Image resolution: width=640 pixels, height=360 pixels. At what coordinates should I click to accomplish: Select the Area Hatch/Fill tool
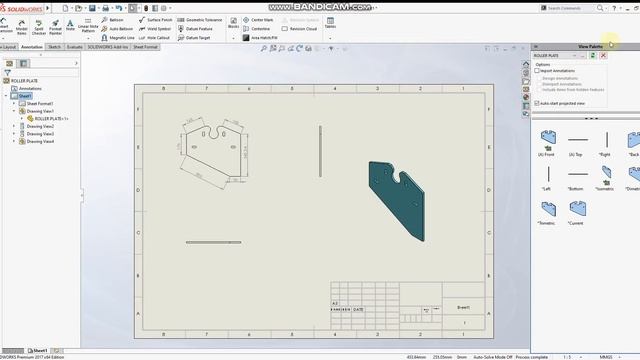(260, 38)
